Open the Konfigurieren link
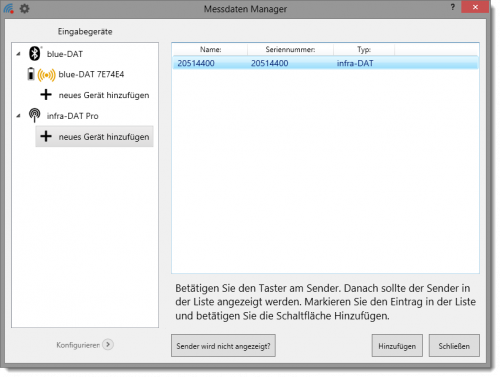 pyautogui.click(x=78, y=345)
